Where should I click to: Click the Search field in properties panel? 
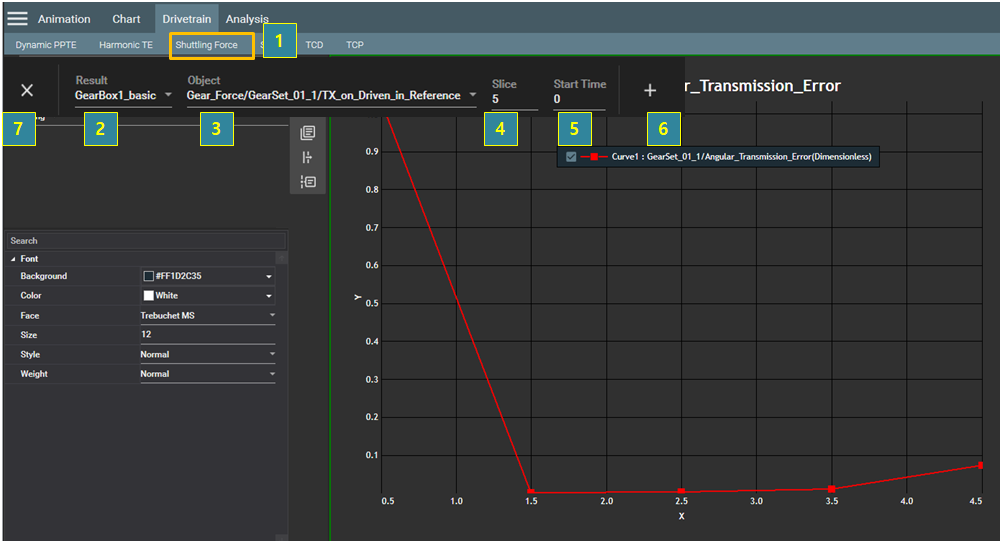click(145, 241)
